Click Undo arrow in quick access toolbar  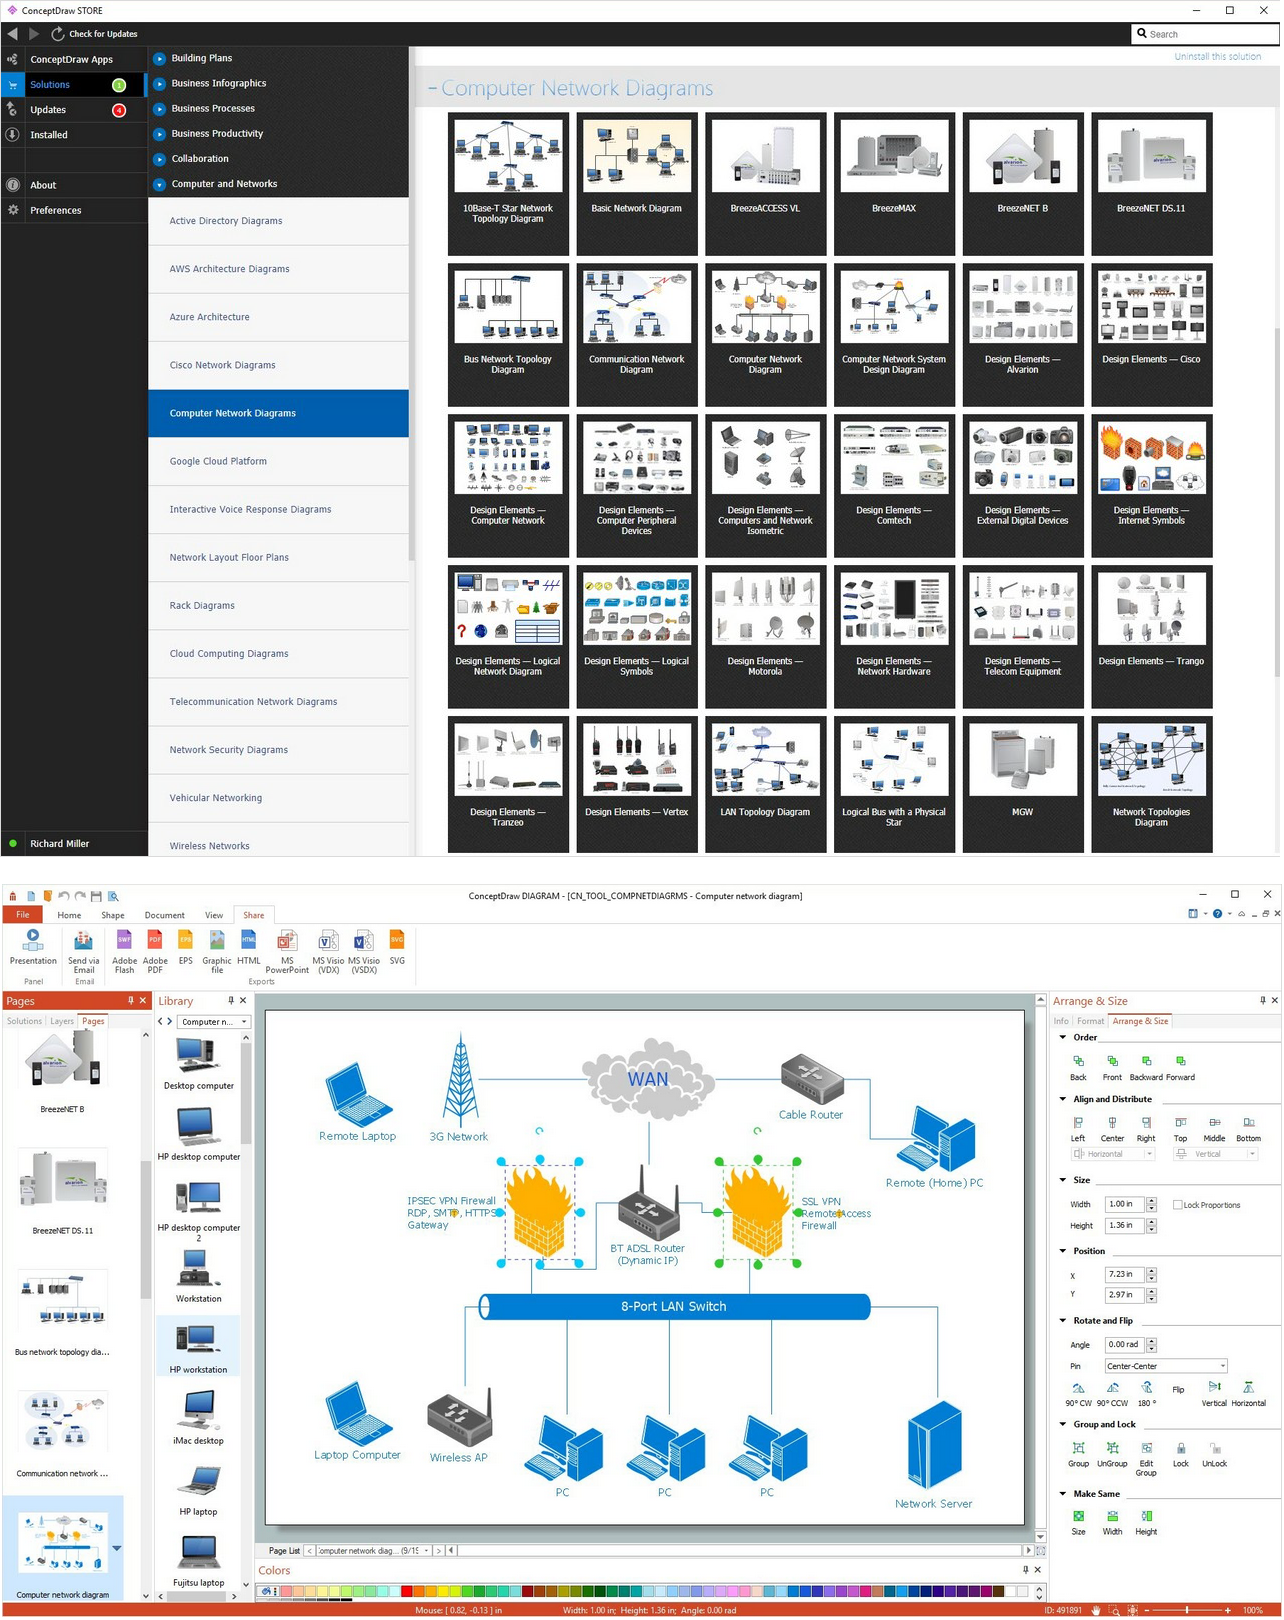click(64, 897)
